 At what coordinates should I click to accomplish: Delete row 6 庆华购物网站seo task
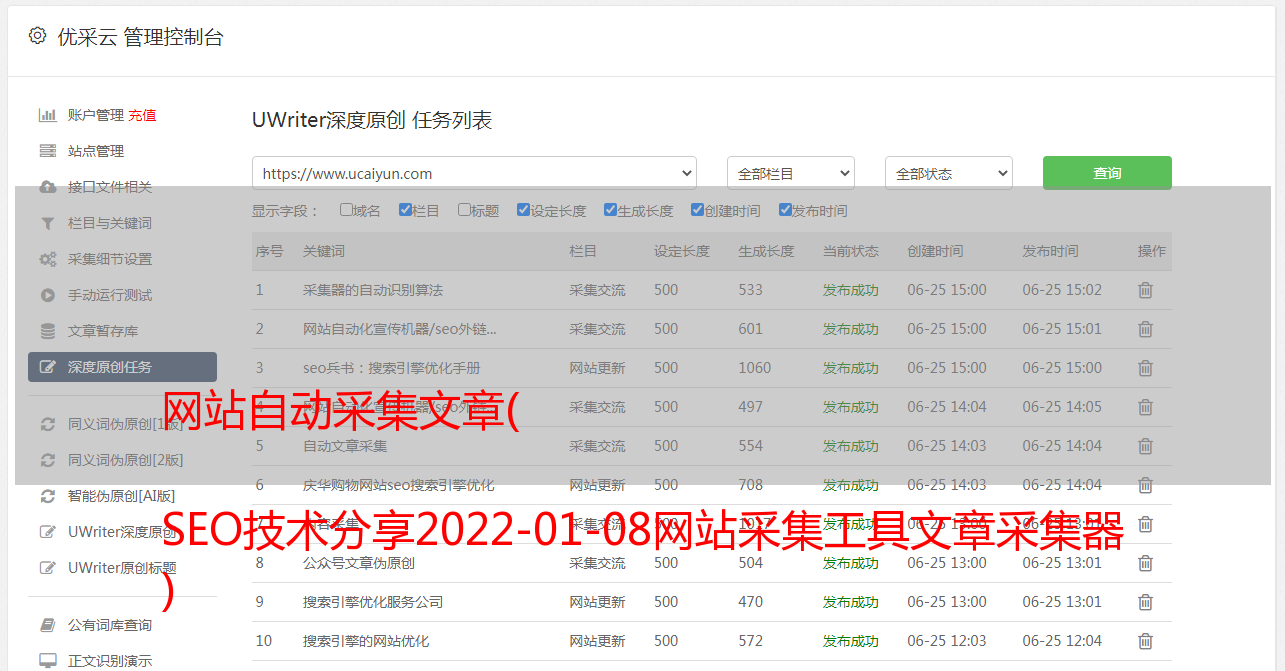point(1146,485)
